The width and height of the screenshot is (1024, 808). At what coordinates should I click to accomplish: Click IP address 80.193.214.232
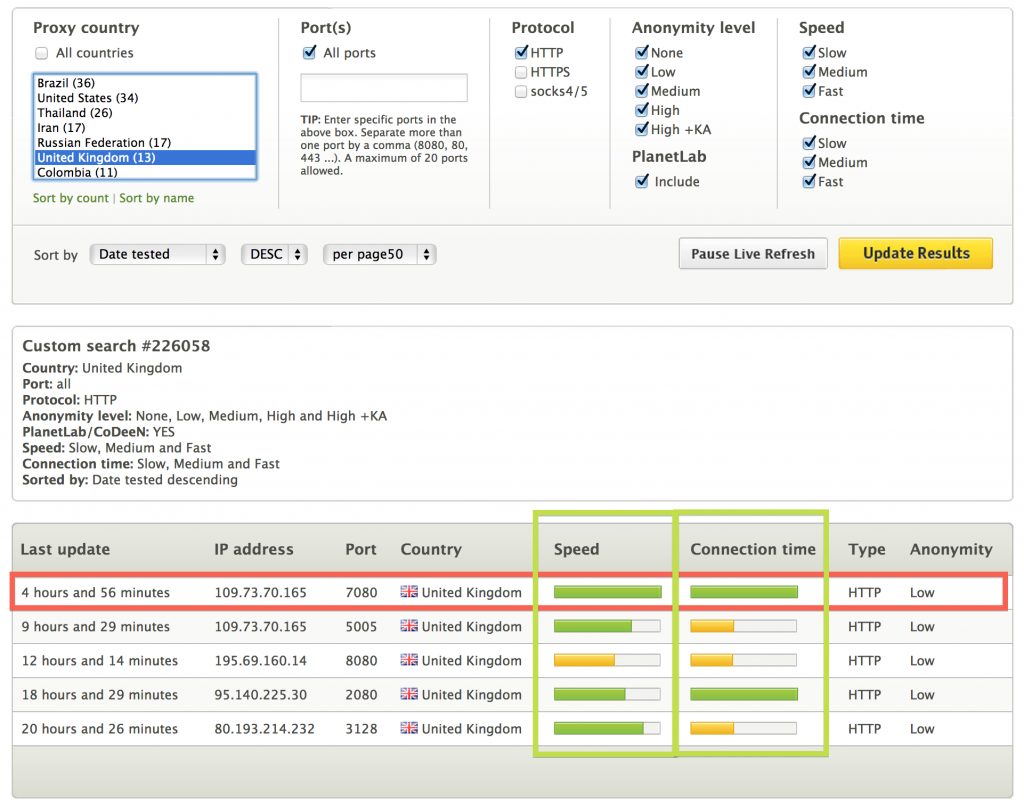(x=264, y=728)
